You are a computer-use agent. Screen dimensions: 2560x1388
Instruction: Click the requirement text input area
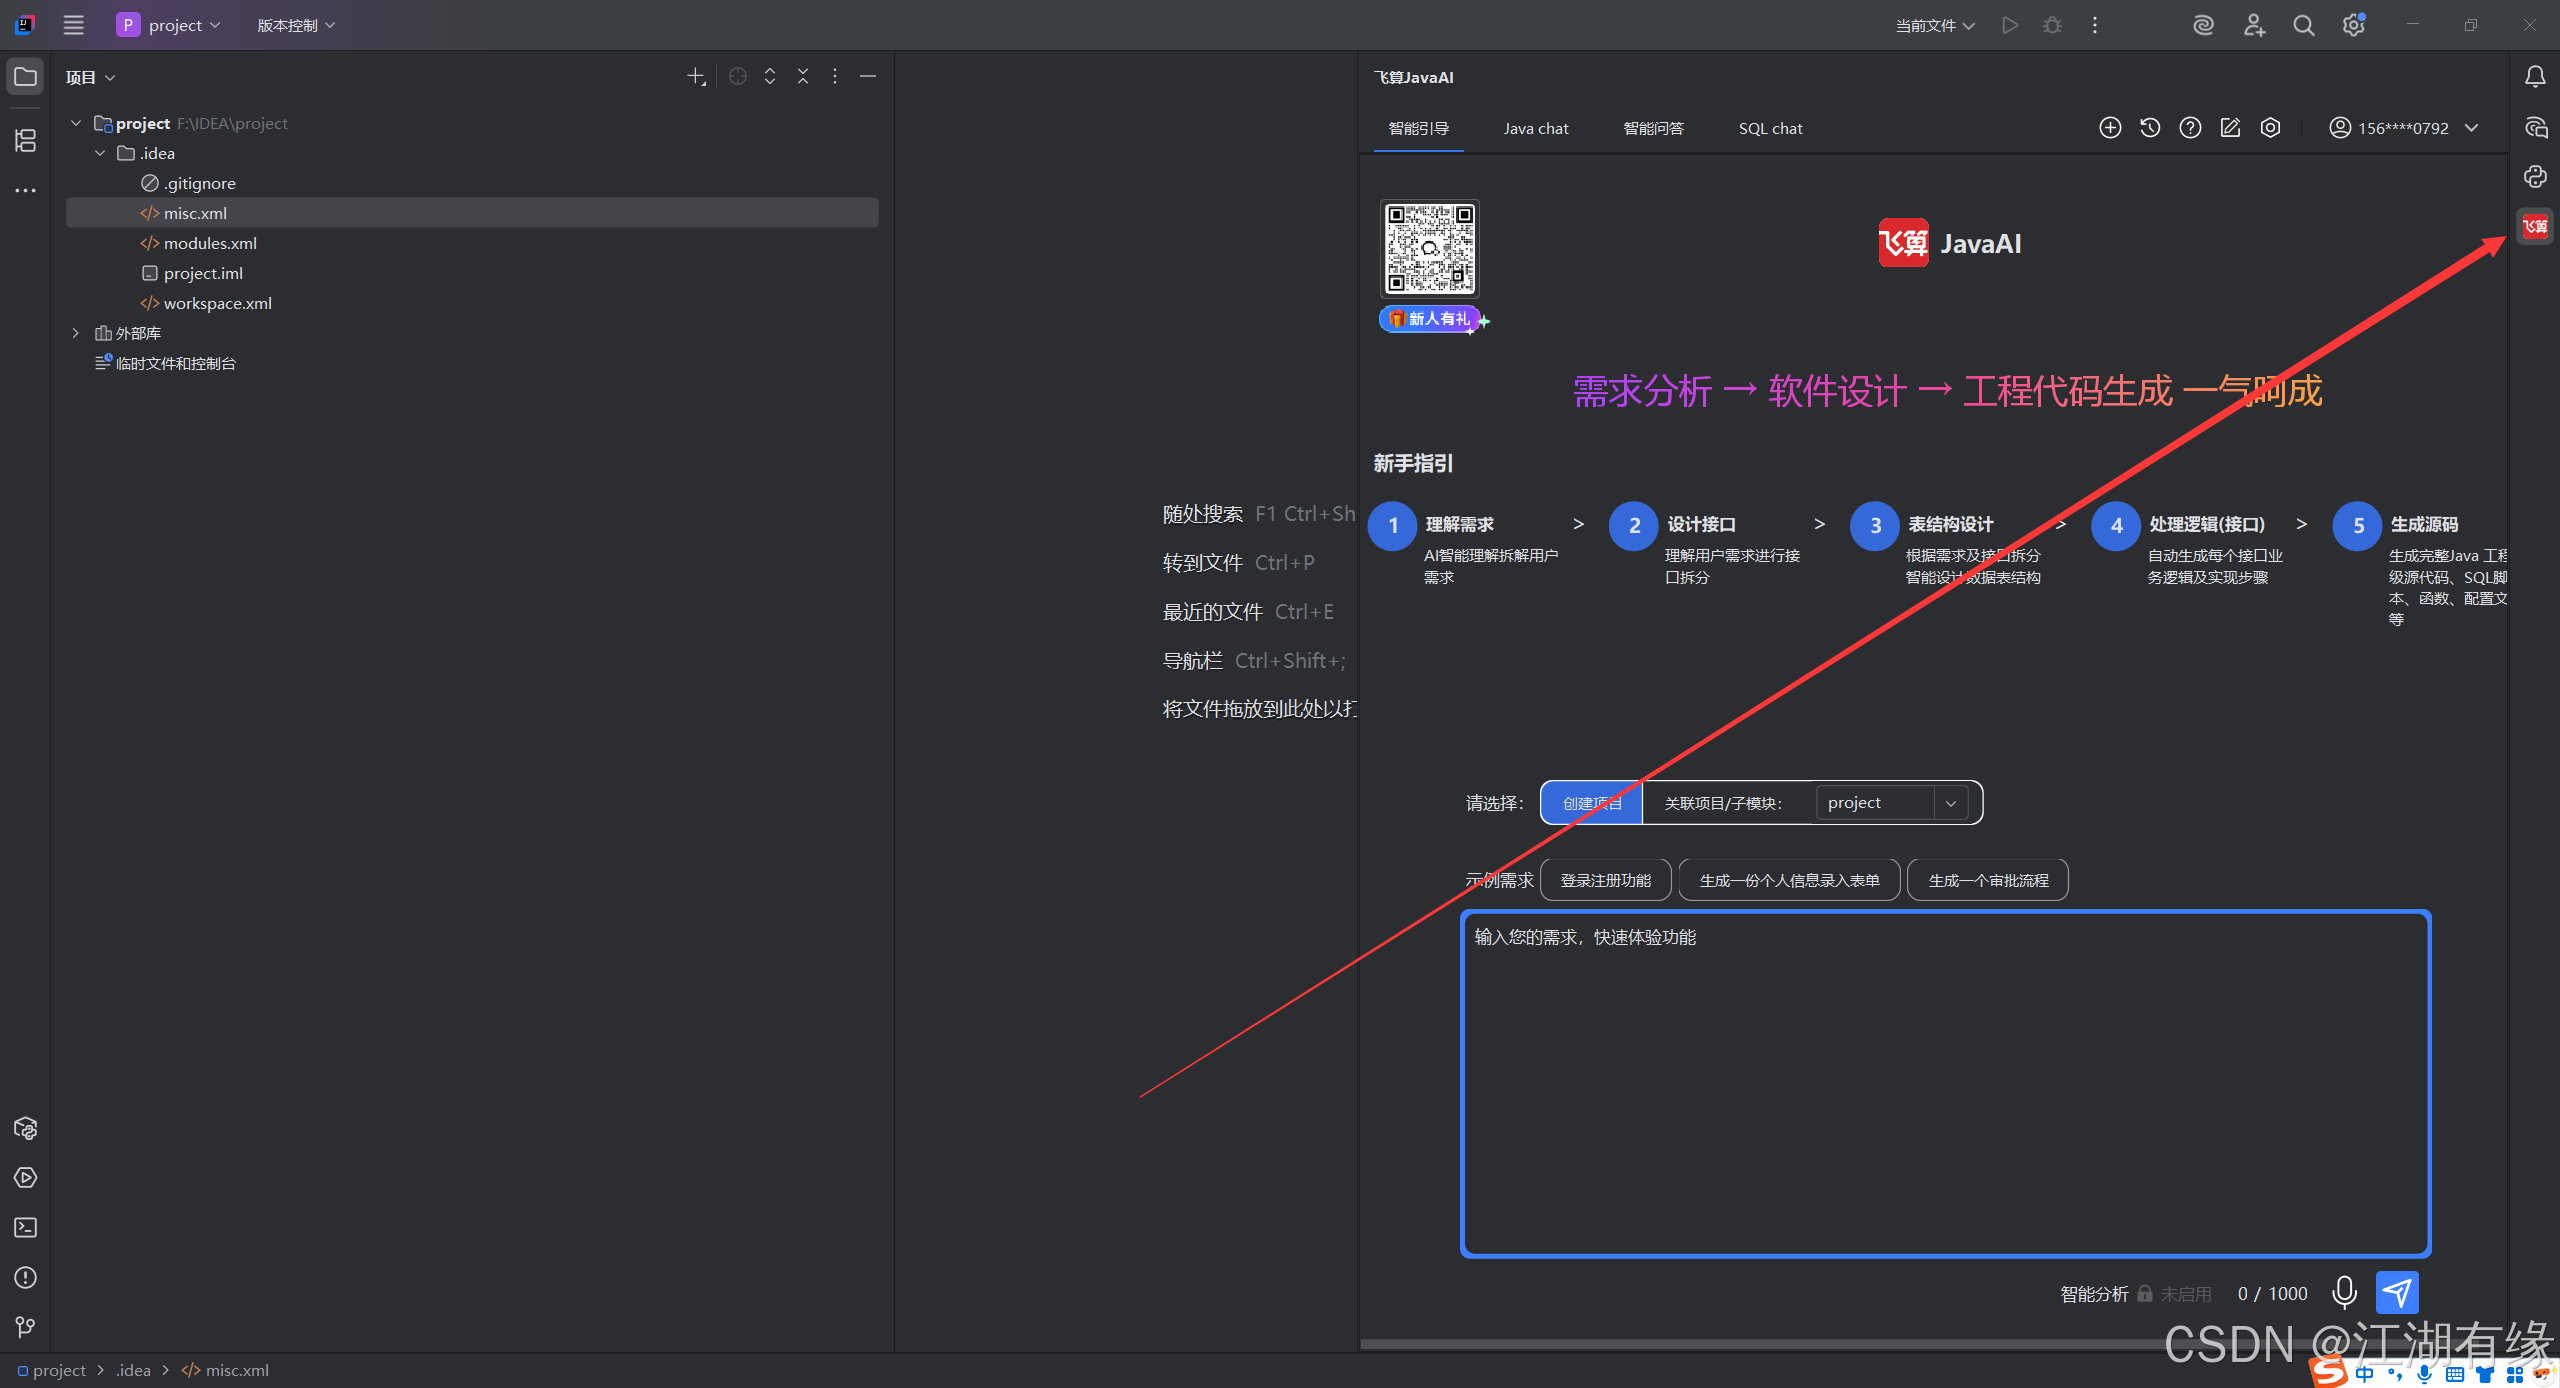tap(1945, 1083)
